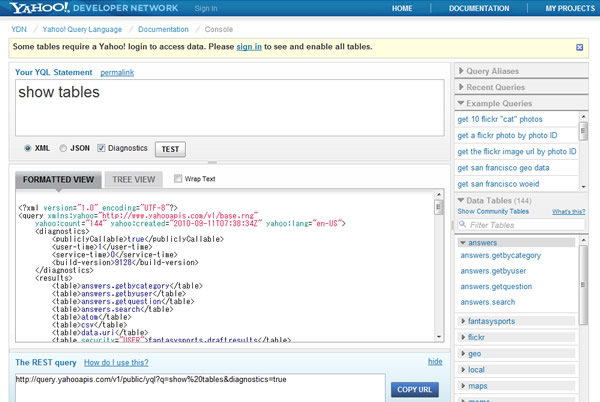Close the yellow login notice banner
This screenshot has width=600, height=402.
click(x=579, y=47)
